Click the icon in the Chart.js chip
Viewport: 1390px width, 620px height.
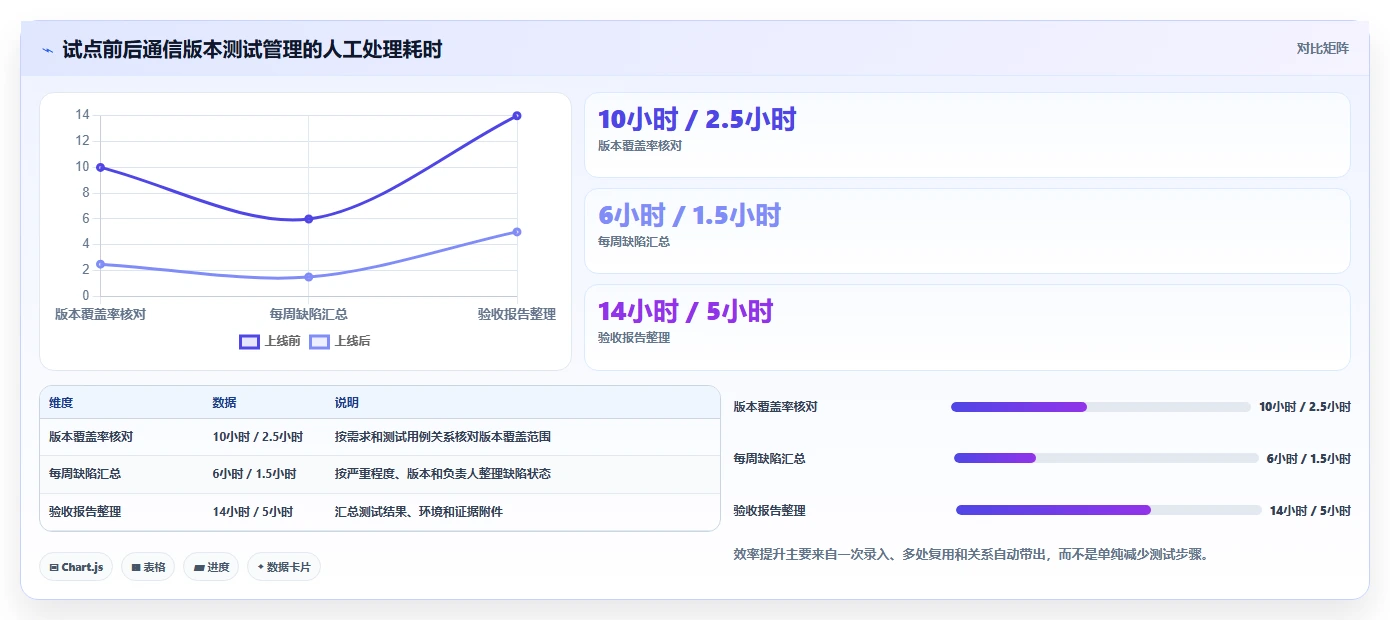pyautogui.click(x=54, y=567)
